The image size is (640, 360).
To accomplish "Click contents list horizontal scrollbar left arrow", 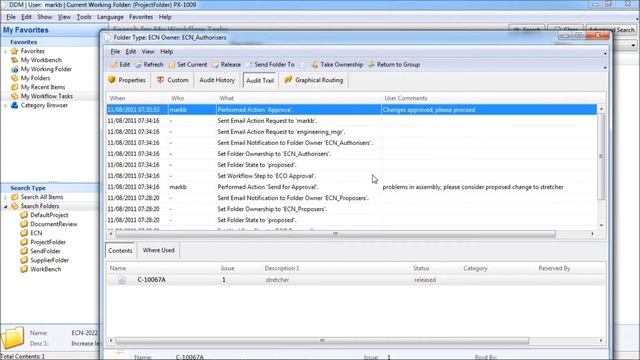I will (111, 340).
